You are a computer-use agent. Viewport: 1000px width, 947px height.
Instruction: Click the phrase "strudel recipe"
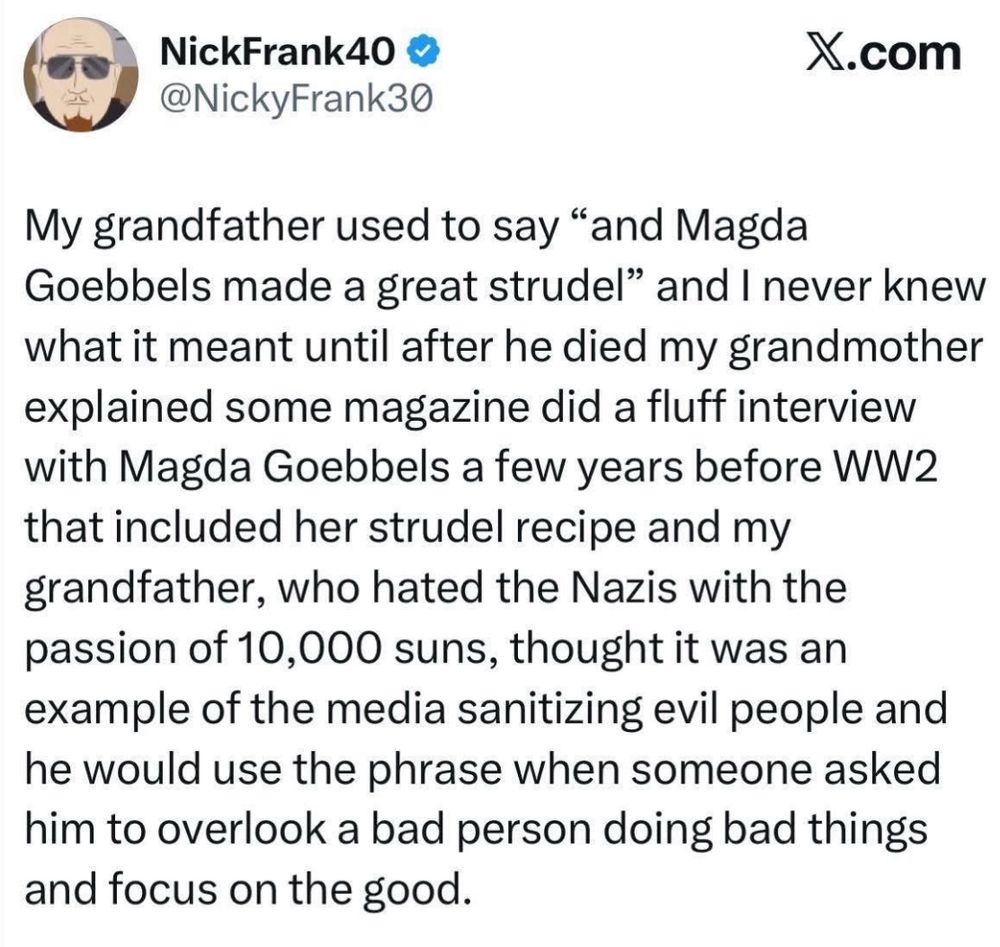502,529
